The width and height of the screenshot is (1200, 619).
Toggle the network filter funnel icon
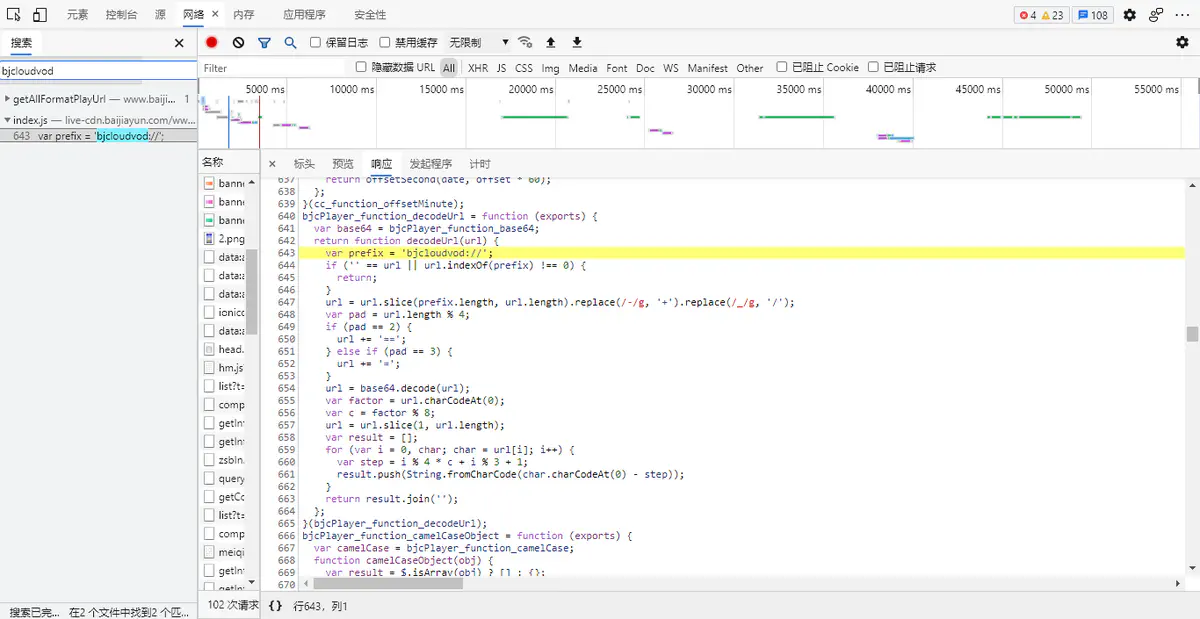(264, 43)
